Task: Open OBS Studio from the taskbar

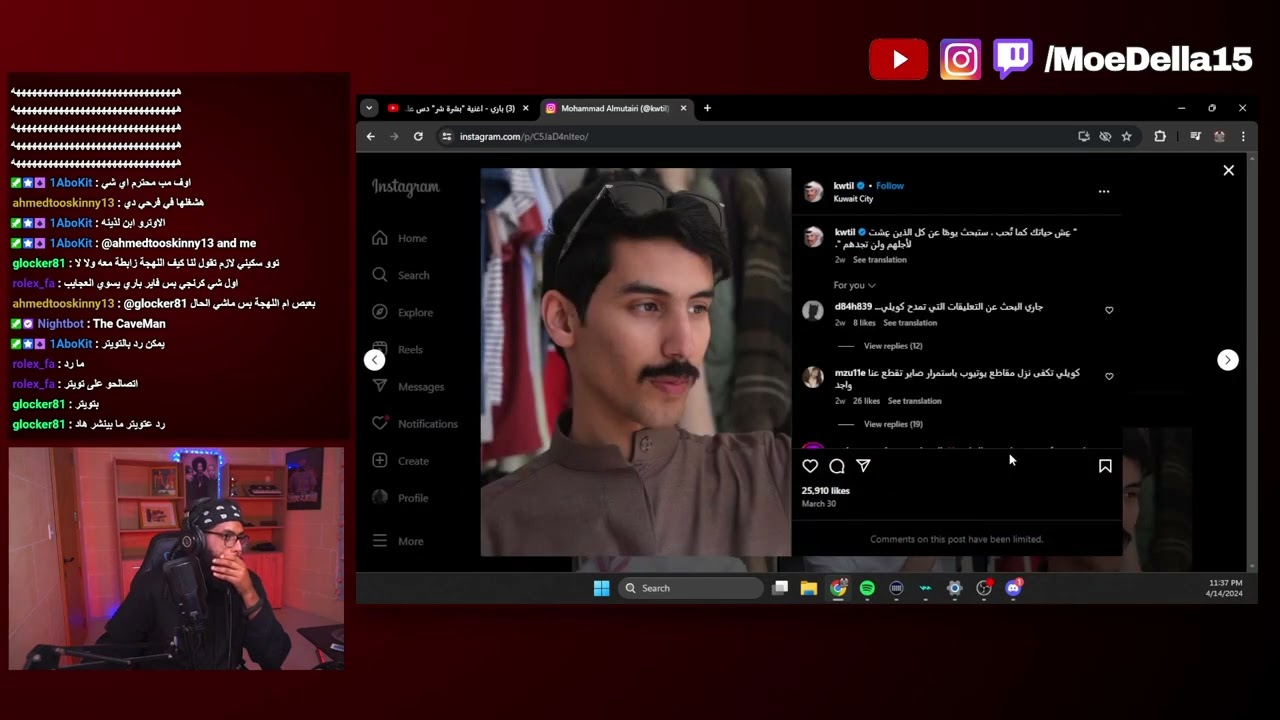Action: point(984,588)
